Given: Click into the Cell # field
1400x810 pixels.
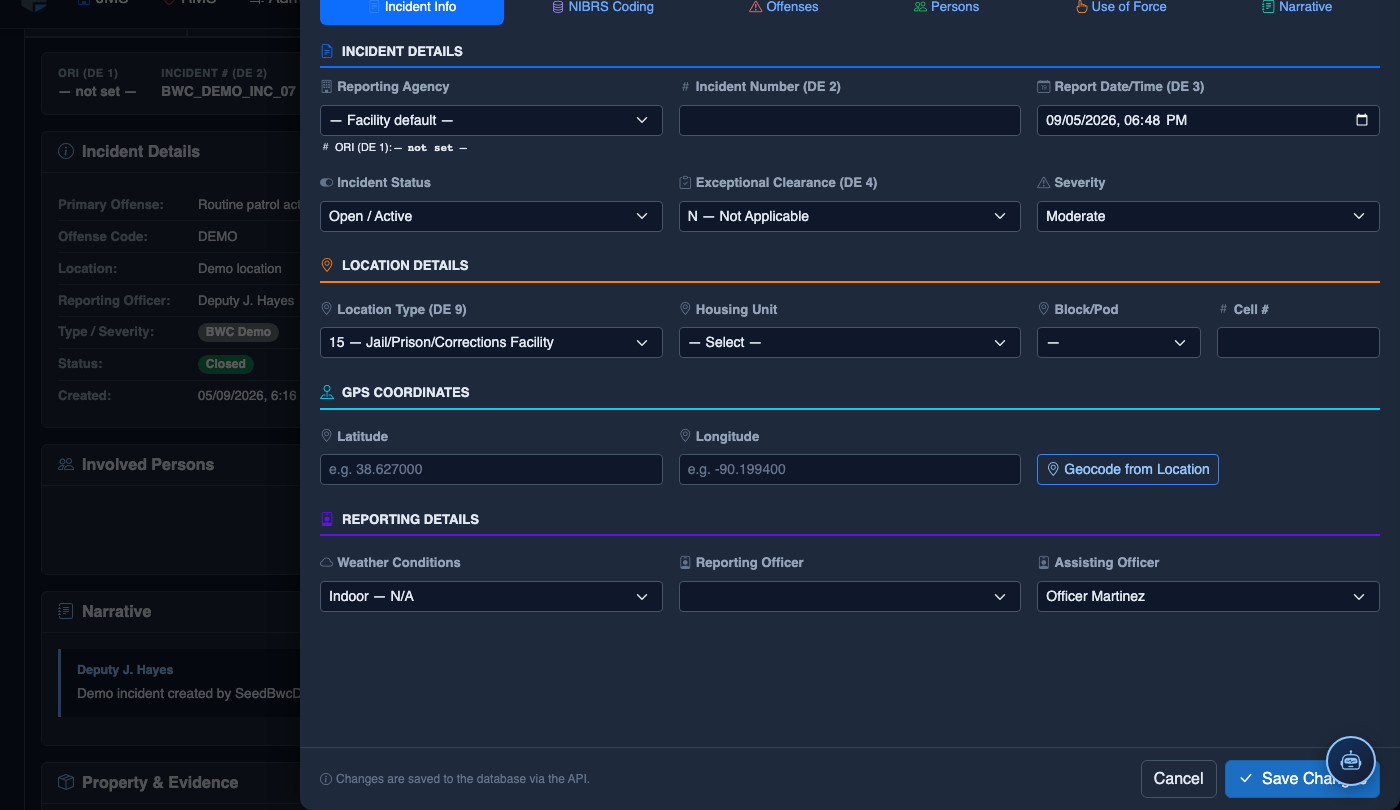Looking at the screenshot, I should pyautogui.click(x=1298, y=342).
